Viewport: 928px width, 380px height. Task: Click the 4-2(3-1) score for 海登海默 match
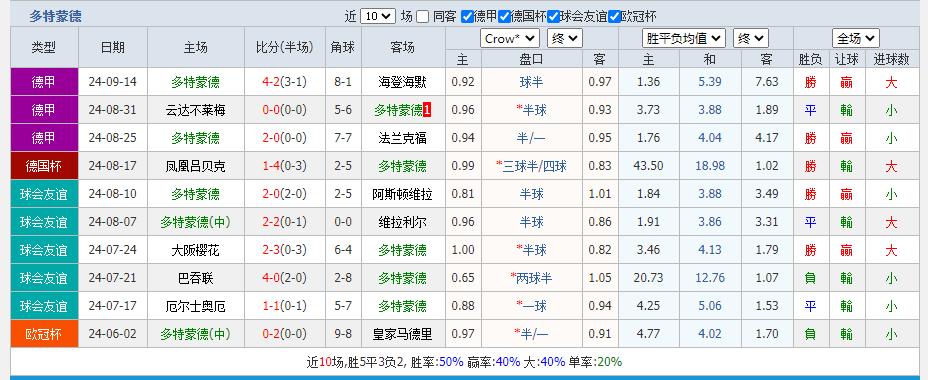tap(285, 82)
